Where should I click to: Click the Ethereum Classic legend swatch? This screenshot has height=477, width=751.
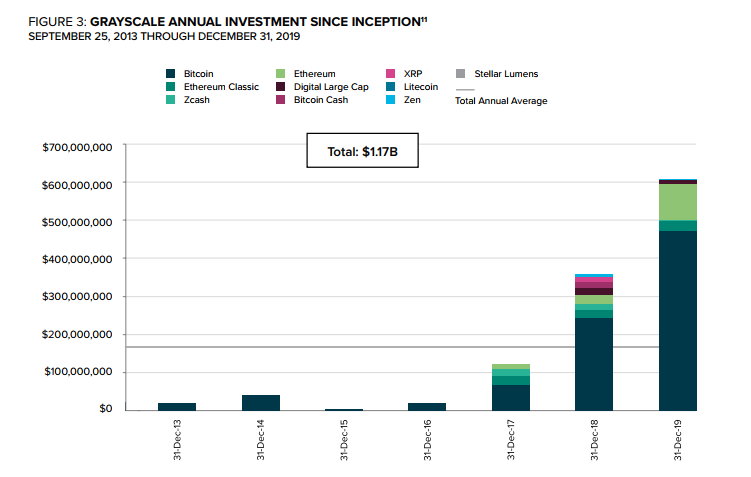172,87
